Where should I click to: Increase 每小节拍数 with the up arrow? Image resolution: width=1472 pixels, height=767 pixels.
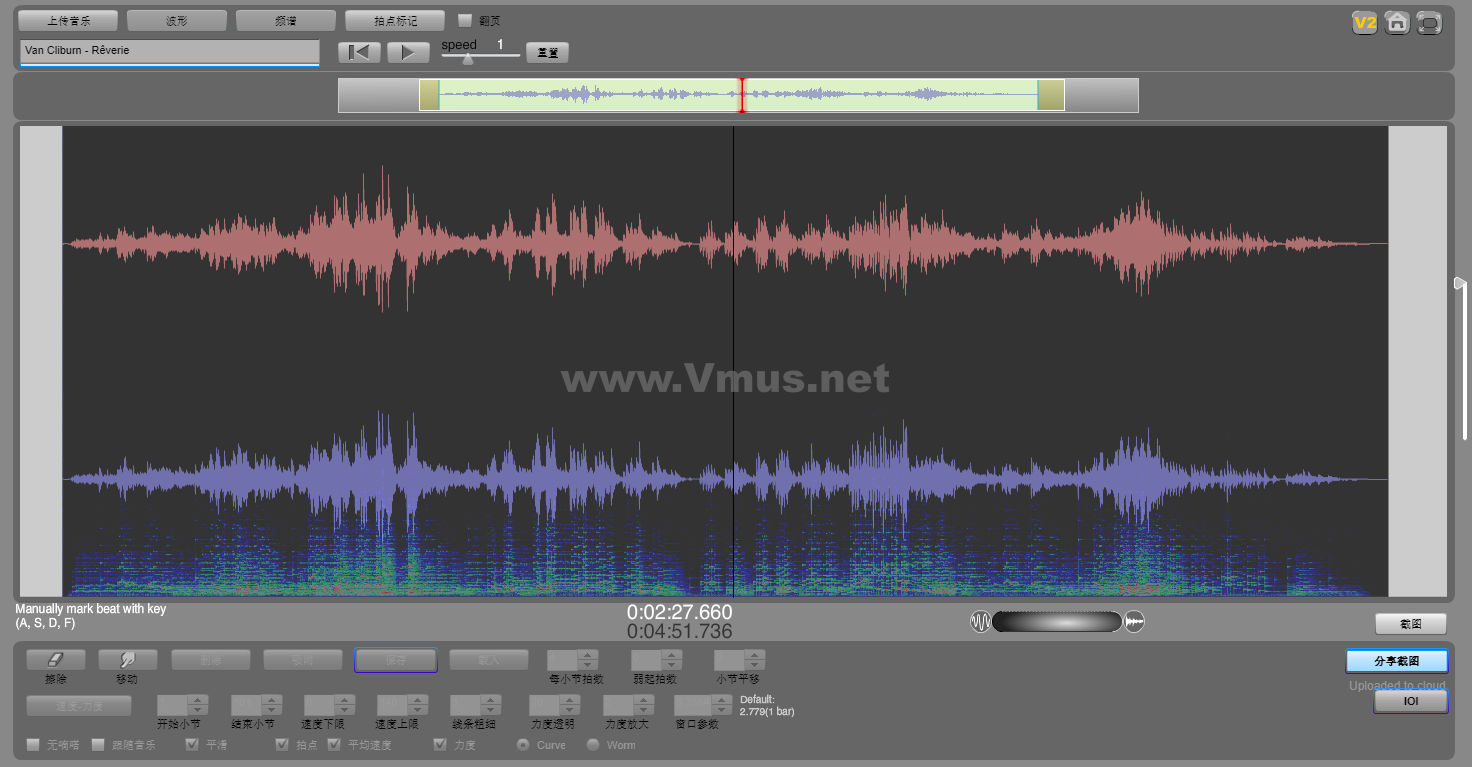tap(588, 655)
